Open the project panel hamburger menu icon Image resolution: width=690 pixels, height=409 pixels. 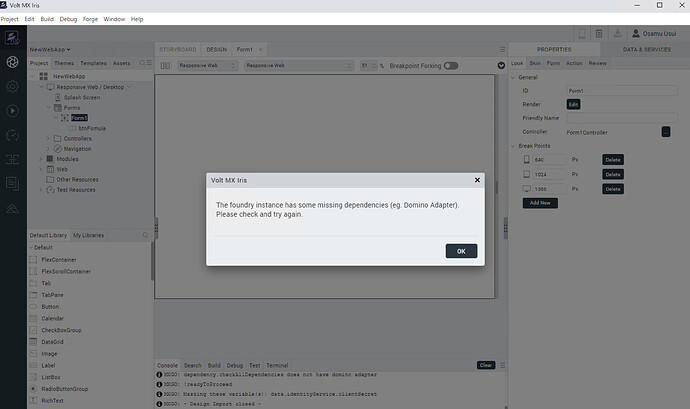coord(149,63)
